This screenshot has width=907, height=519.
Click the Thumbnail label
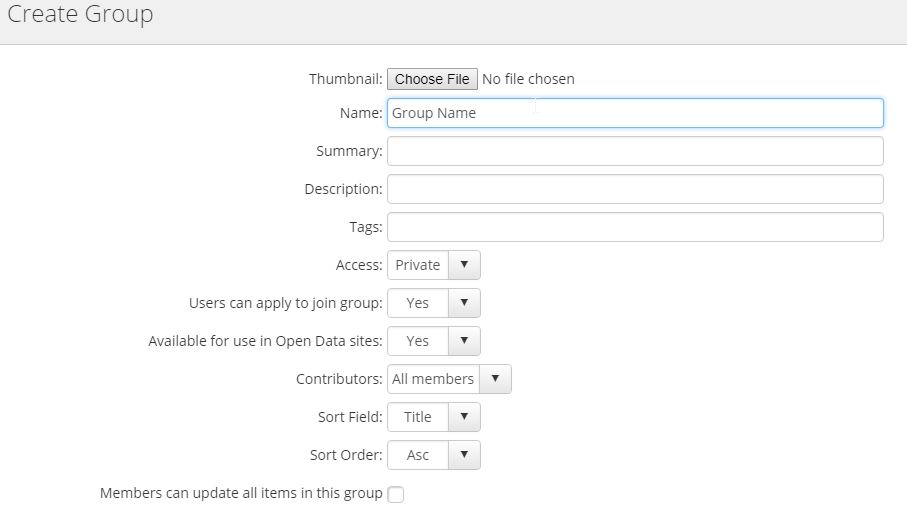(x=345, y=79)
